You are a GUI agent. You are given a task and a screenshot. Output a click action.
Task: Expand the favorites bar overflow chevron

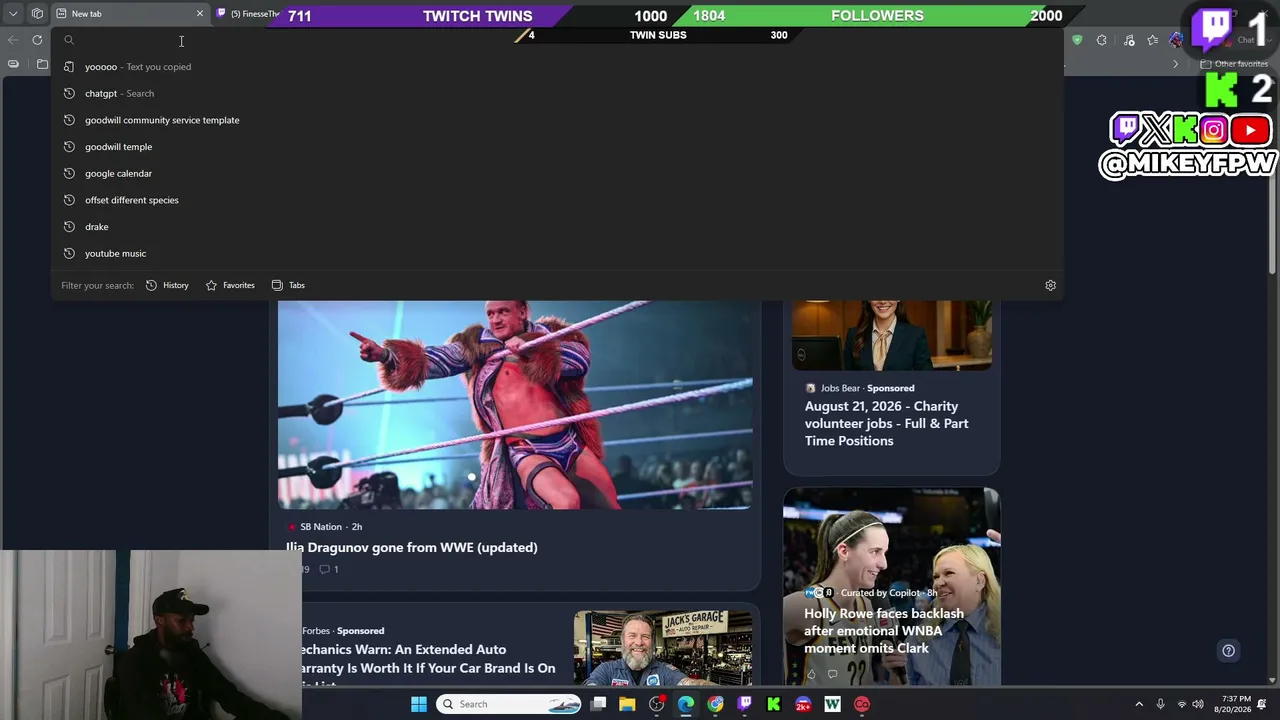coord(1176,64)
